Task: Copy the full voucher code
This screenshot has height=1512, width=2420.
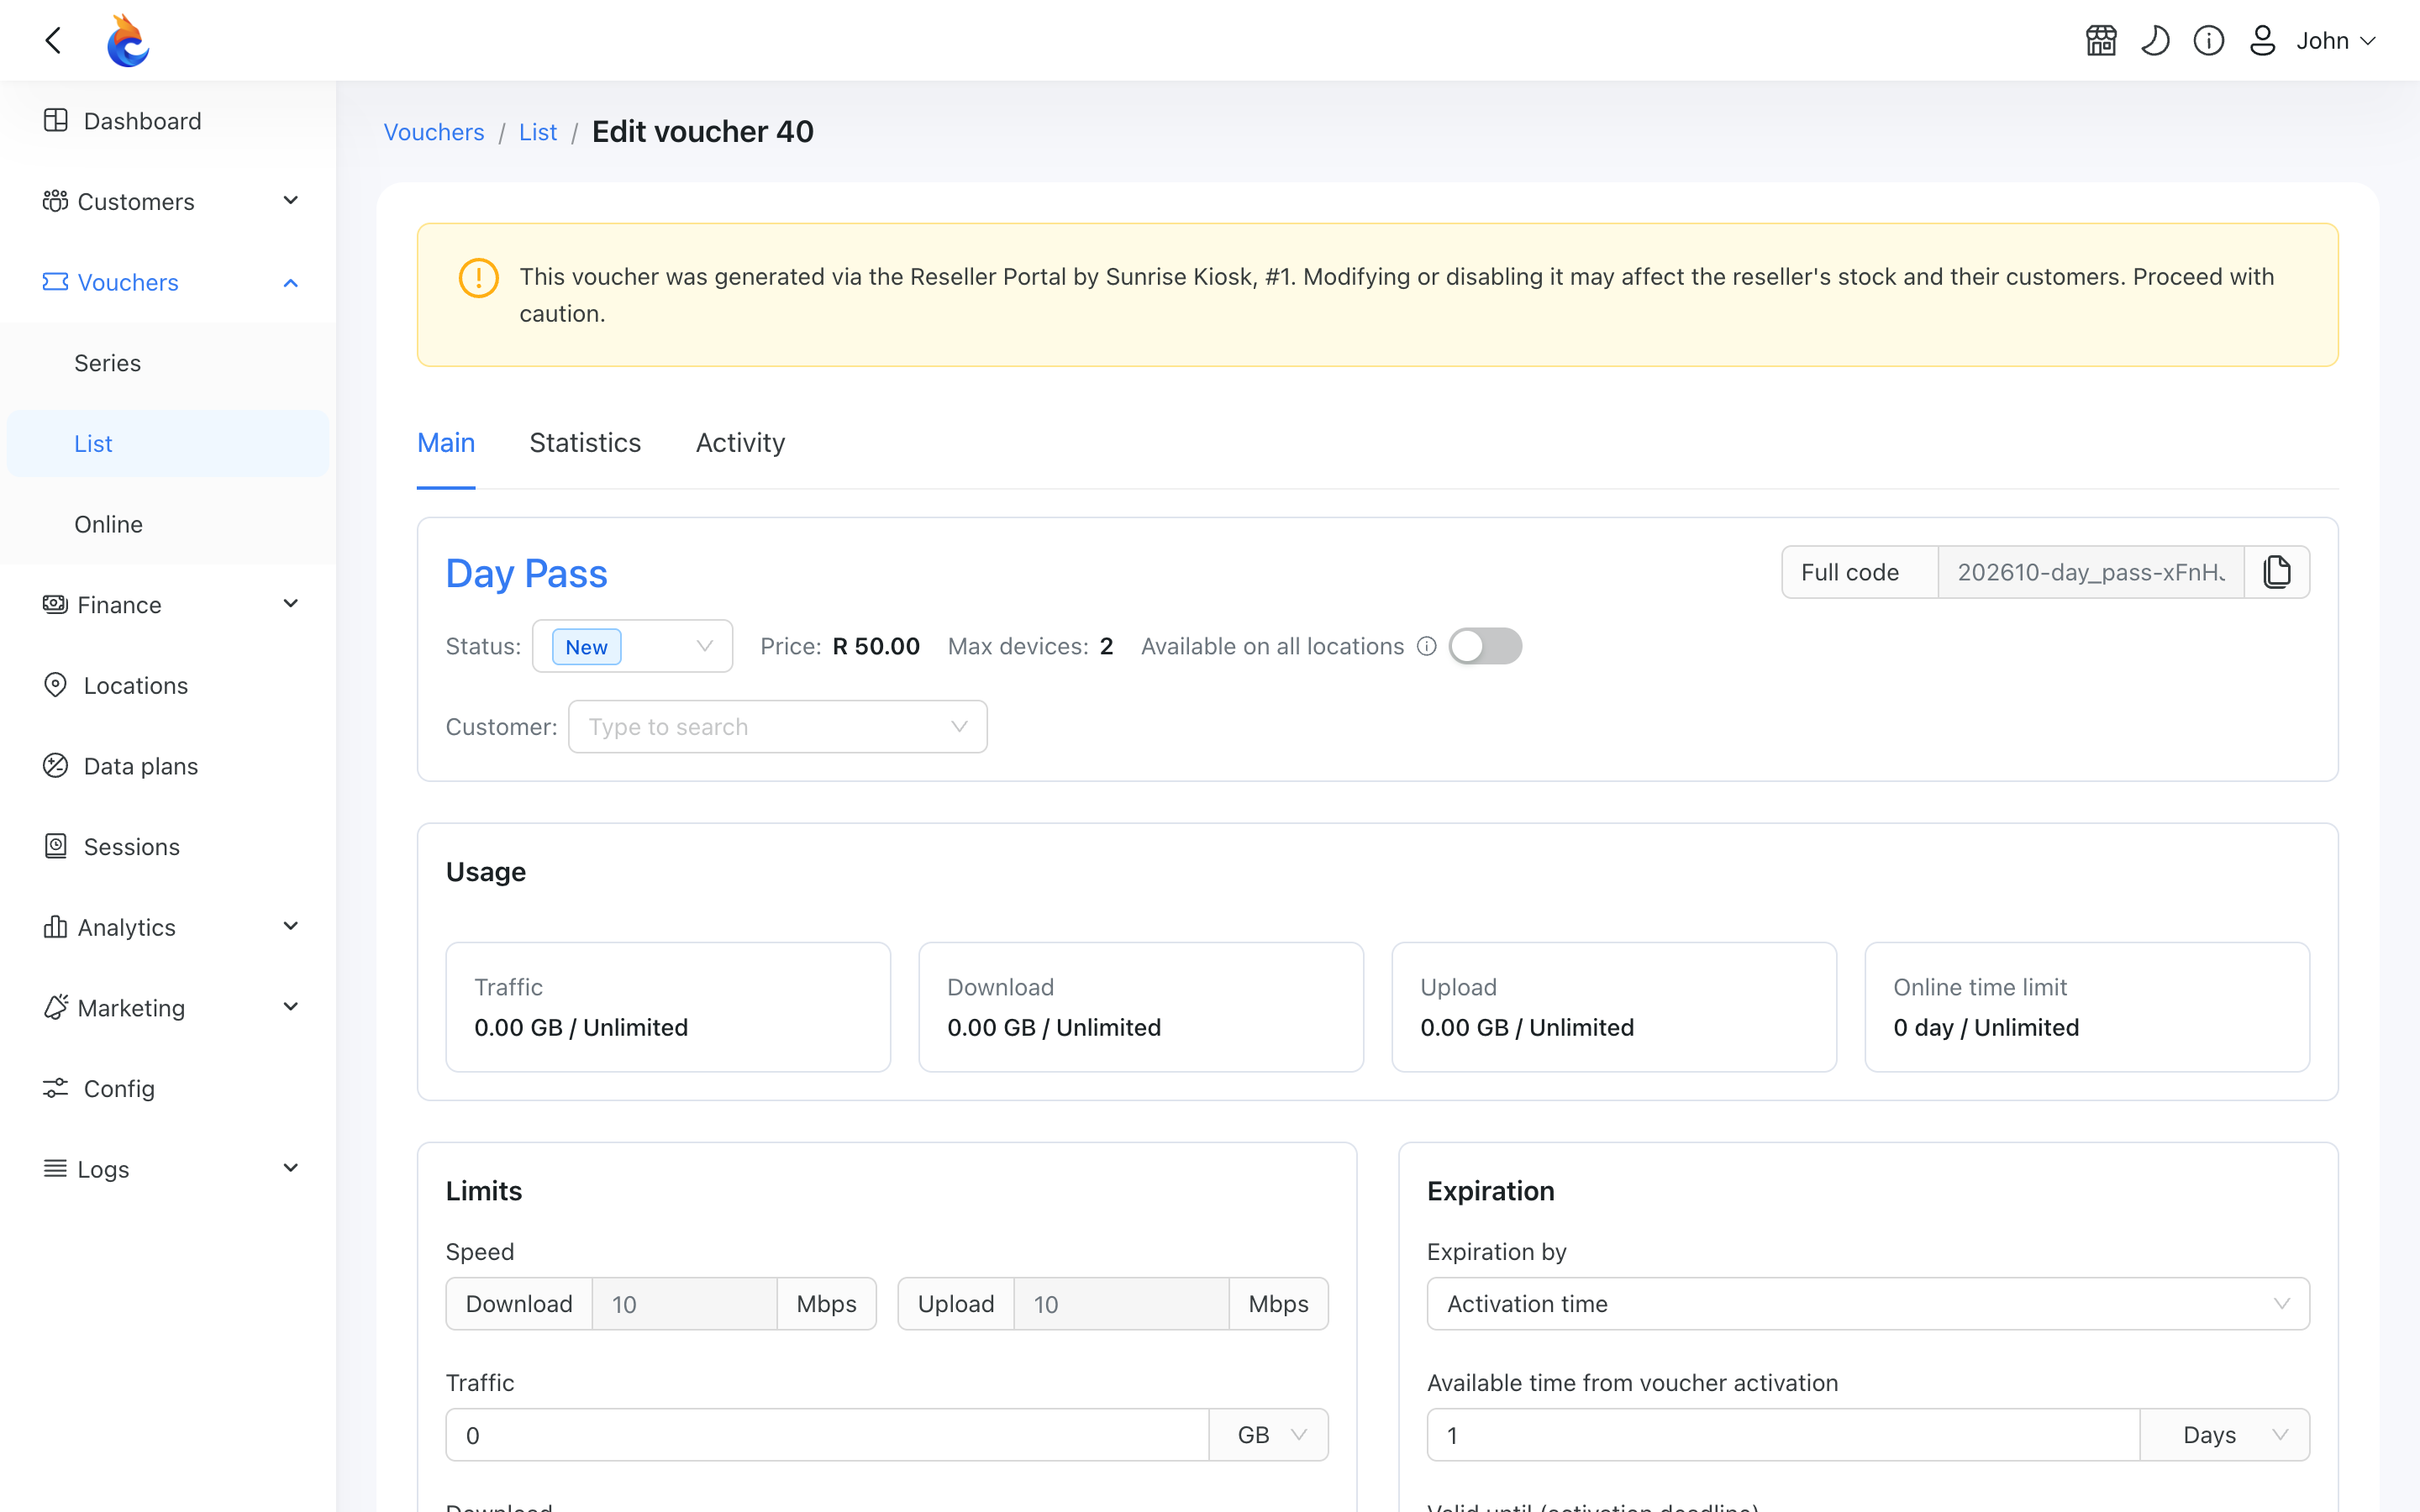Action: click(2277, 572)
